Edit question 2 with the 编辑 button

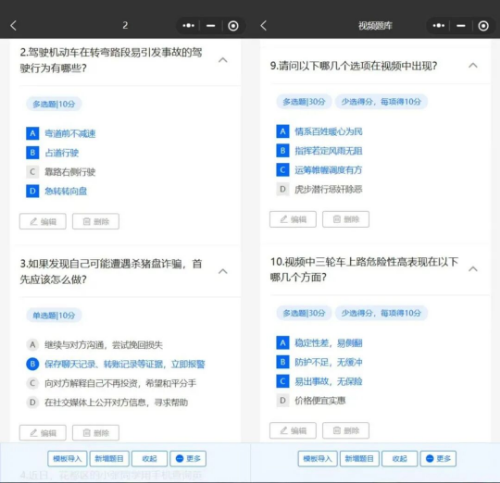pyautogui.click(x=43, y=222)
